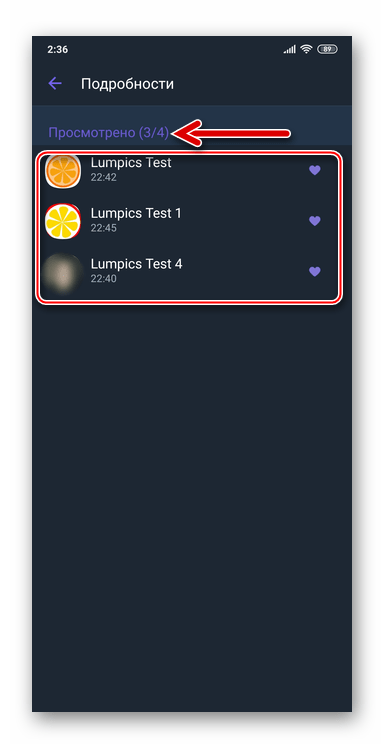Click the 22:42 view timestamp
This screenshot has width=384, height=744.
(103, 177)
